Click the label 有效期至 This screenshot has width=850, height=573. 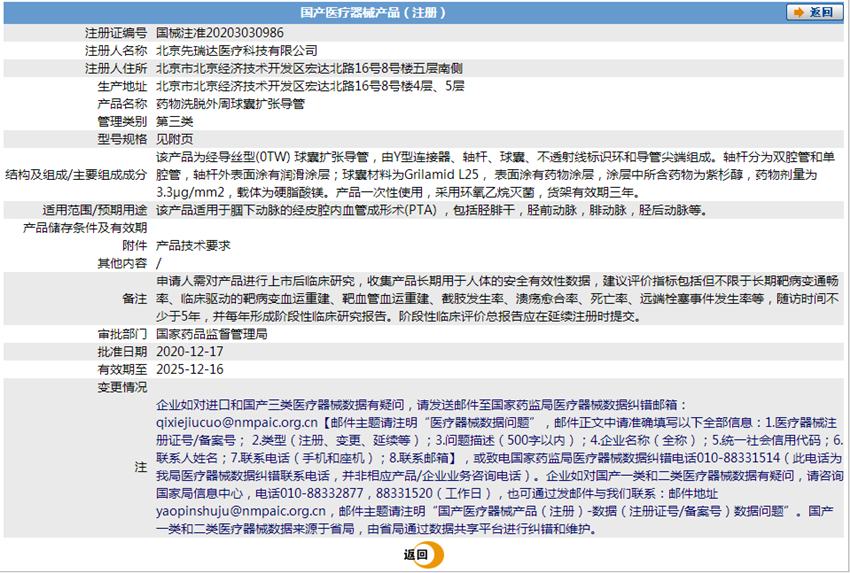122,369
